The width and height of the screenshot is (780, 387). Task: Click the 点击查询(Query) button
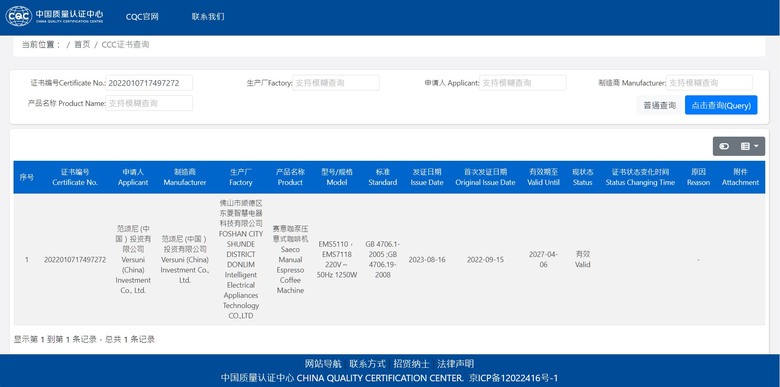pos(721,105)
